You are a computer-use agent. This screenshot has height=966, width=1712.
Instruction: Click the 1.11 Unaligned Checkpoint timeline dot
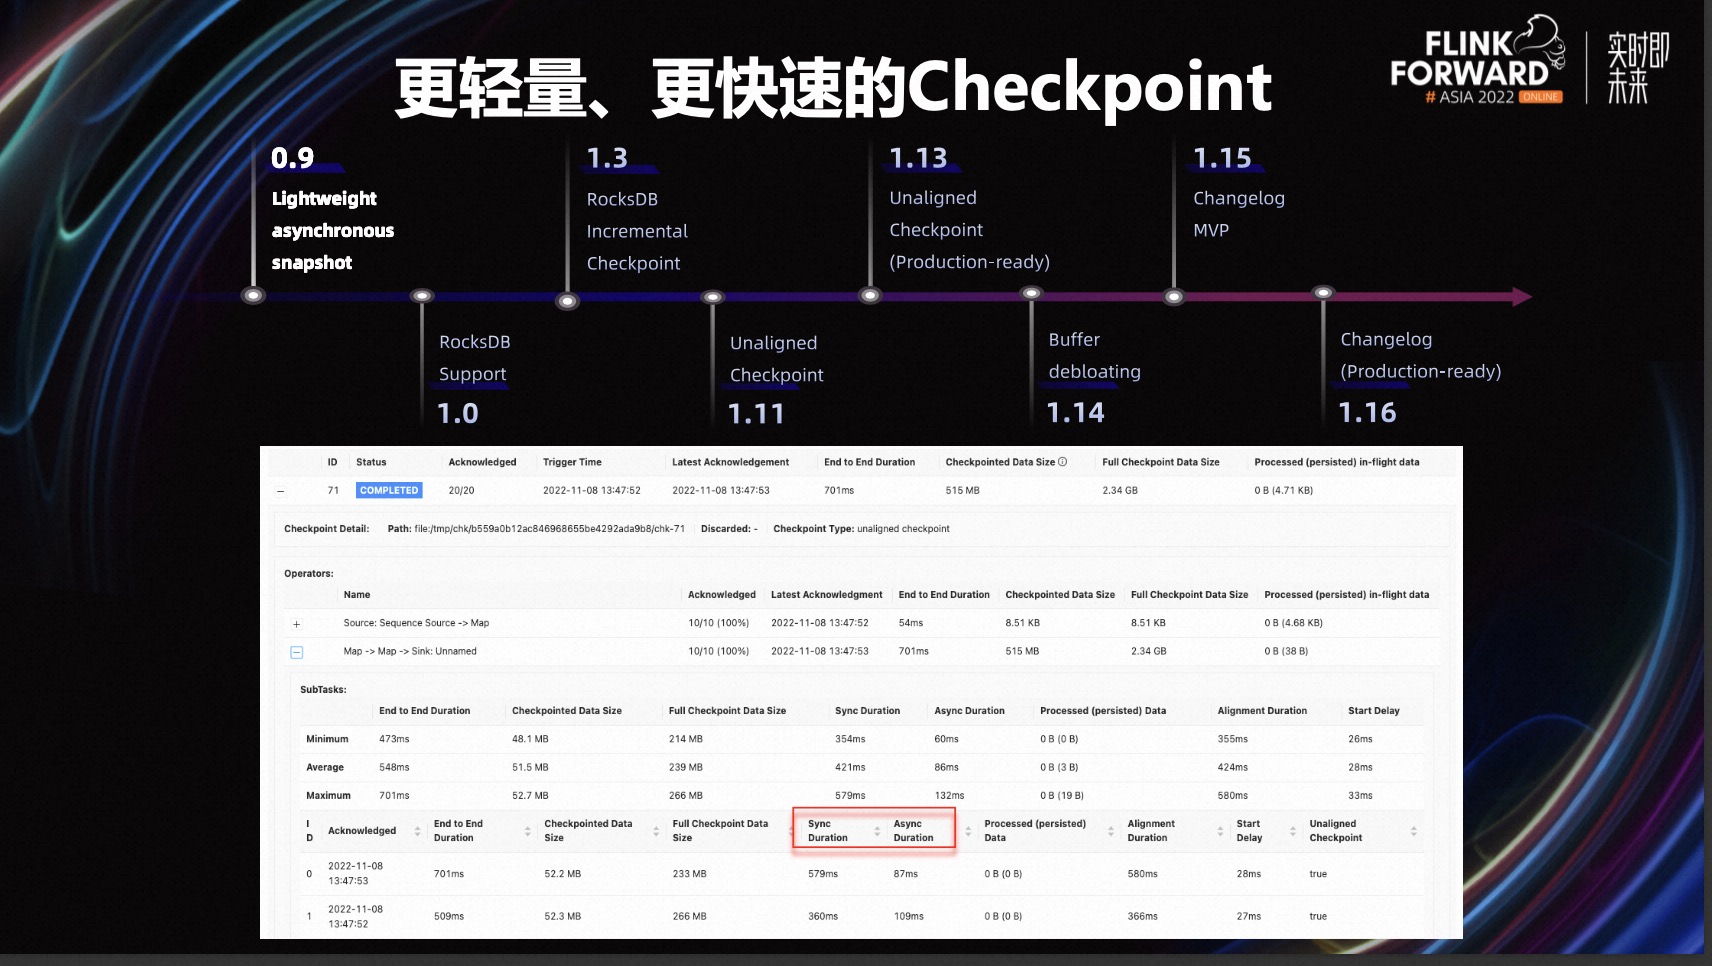(x=712, y=297)
